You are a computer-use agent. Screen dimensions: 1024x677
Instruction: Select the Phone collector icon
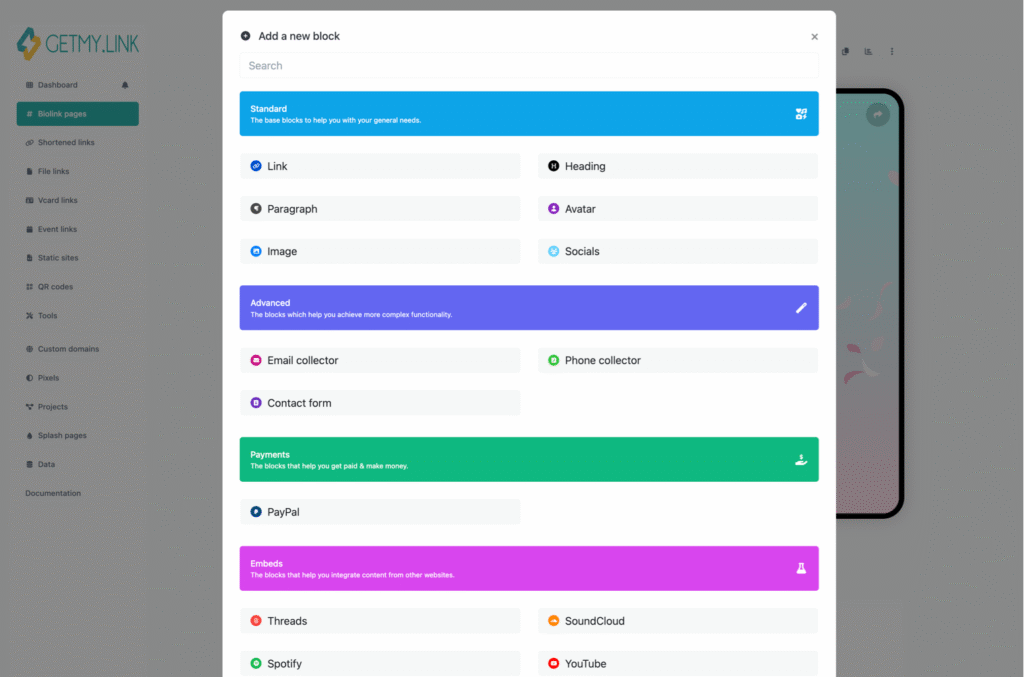(553, 361)
